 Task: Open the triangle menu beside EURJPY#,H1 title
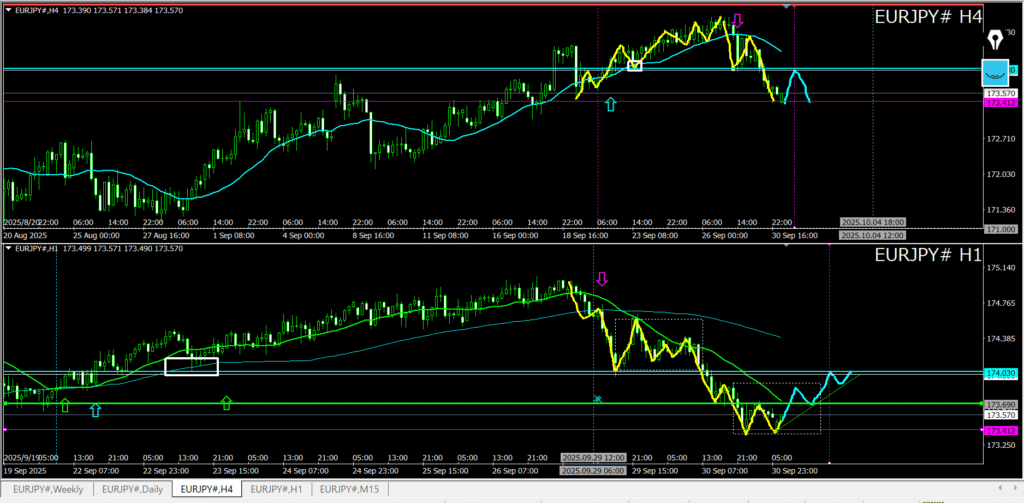(7, 248)
